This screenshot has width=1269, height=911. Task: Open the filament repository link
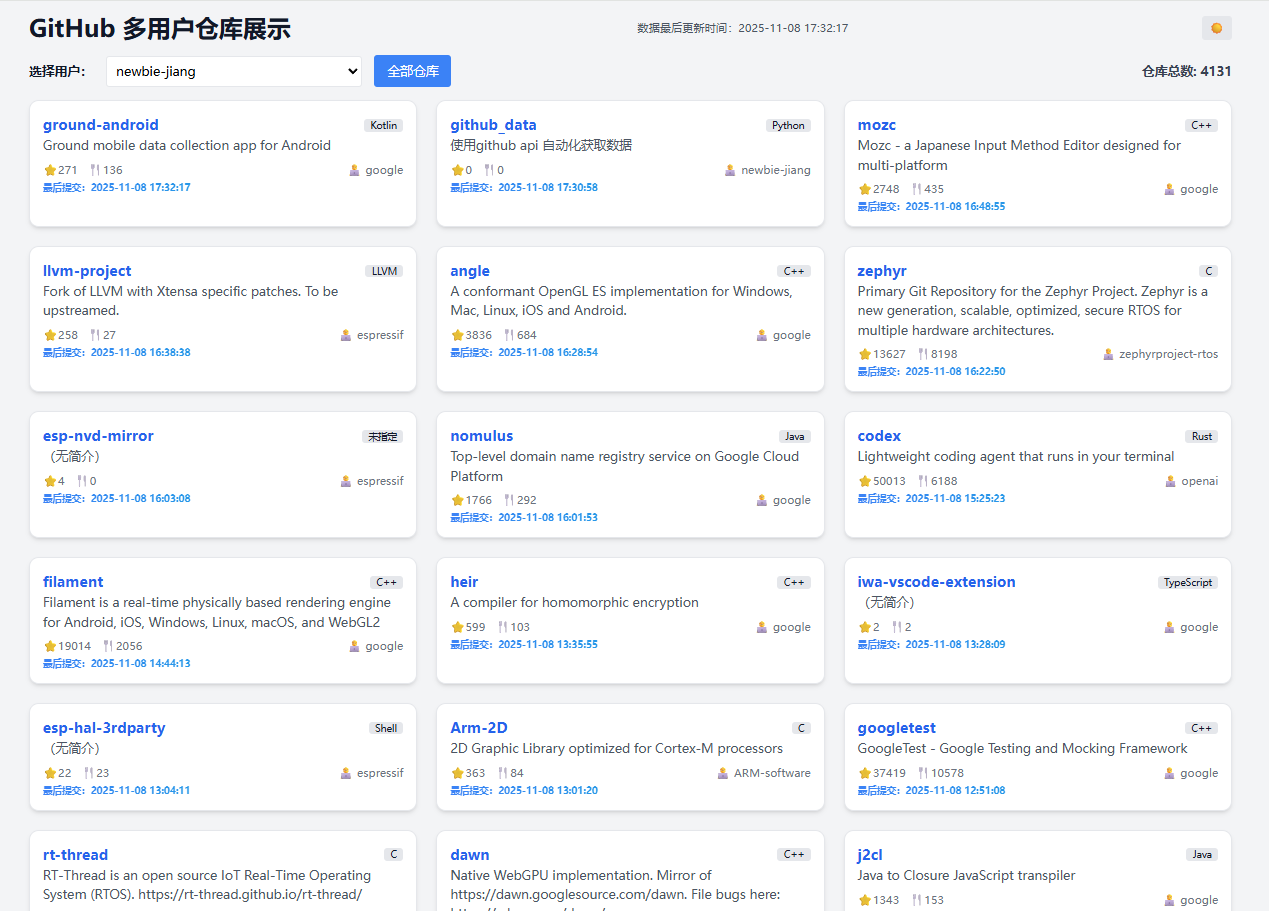coord(73,582)
